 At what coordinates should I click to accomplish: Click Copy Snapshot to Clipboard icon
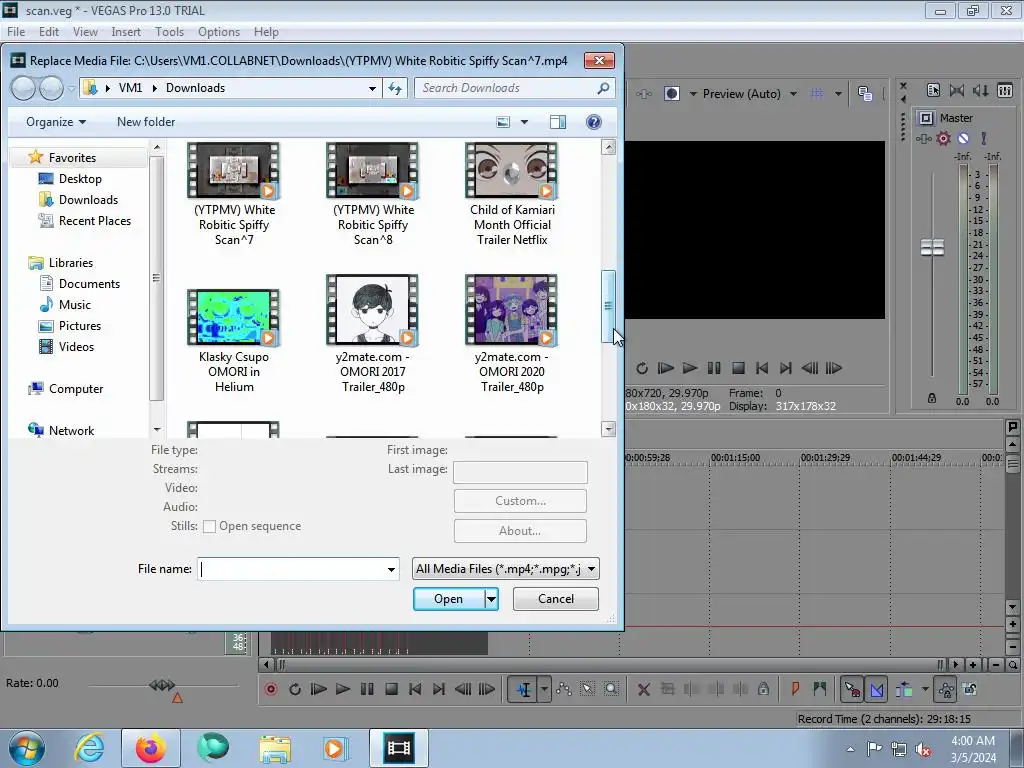(x=865, y=93)
